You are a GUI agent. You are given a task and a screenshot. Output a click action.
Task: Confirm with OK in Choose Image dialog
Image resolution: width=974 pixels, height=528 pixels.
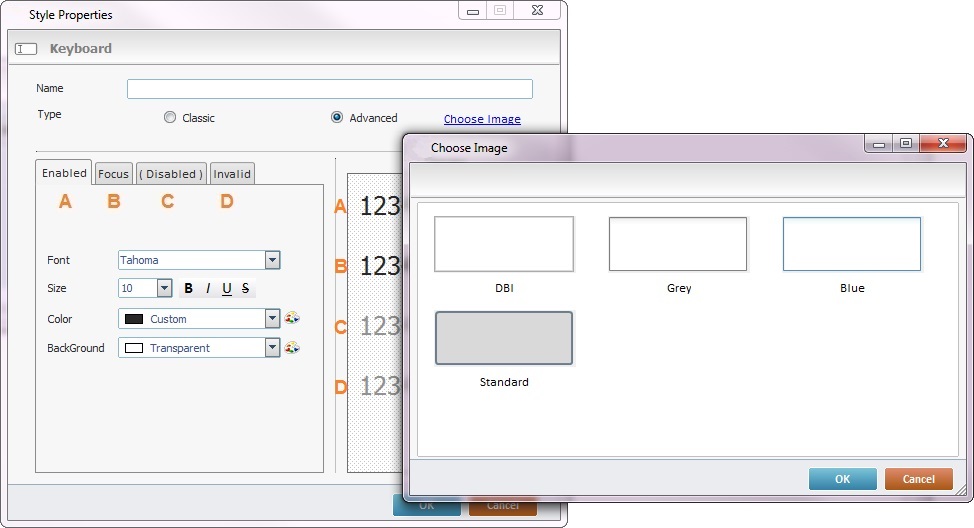[x=842, y=479]
